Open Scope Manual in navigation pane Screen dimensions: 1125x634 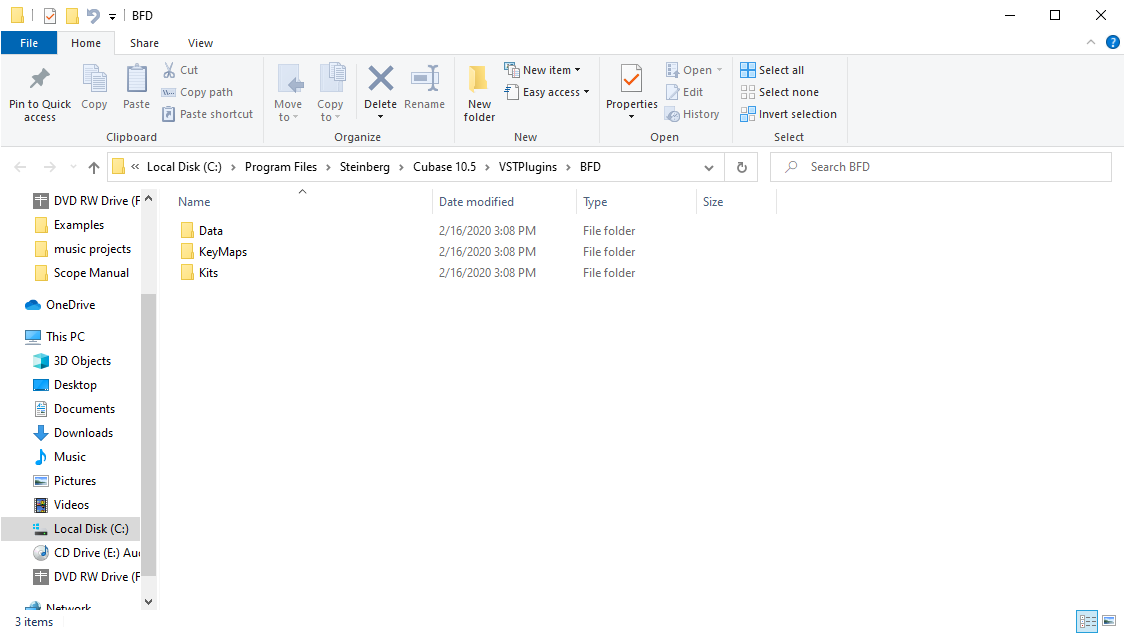point(82,273)
